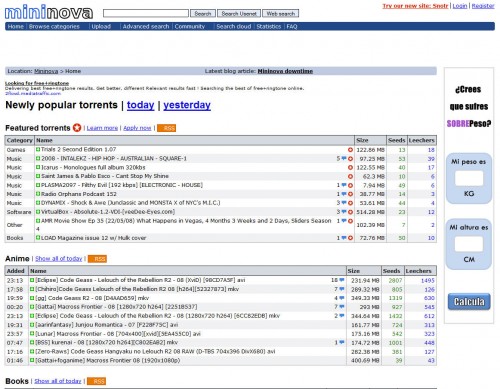Click green download icon for VirtualBox torrent
Viewport: 500px width, 389px height.
coord(38,212)
